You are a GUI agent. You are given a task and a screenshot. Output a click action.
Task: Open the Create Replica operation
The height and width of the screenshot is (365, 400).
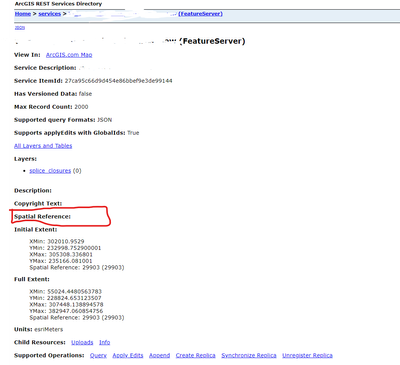pyautogui.click(x=196, y=355)
